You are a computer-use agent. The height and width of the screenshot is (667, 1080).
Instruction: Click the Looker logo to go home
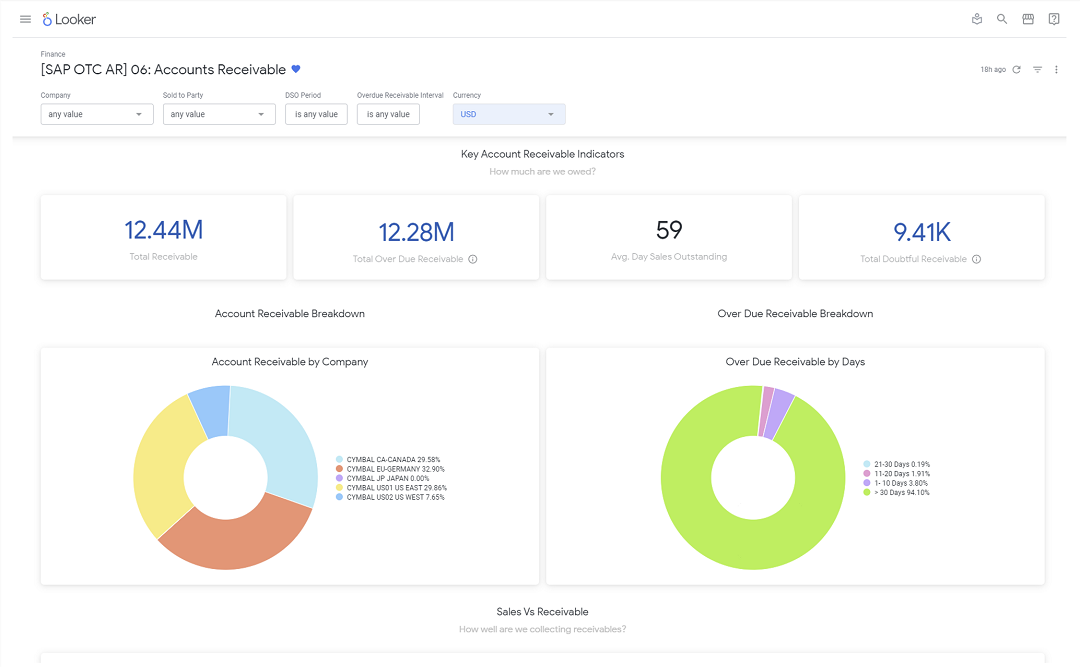point(69,19)
